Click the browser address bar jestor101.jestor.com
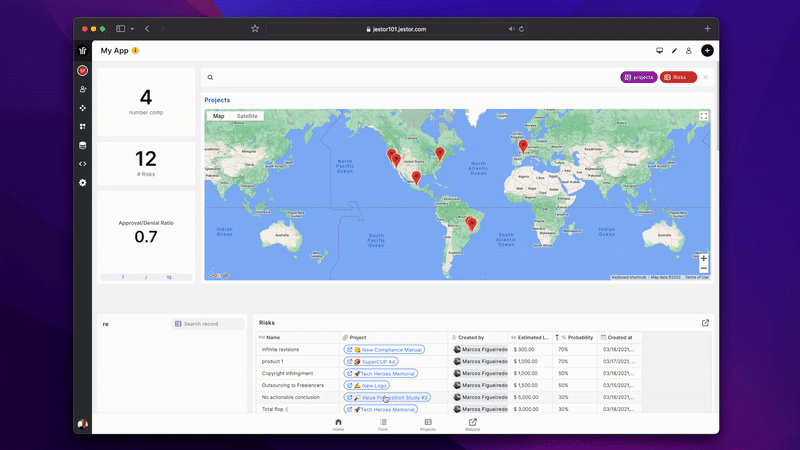This screenshot has height=450, width=800. 396,29
